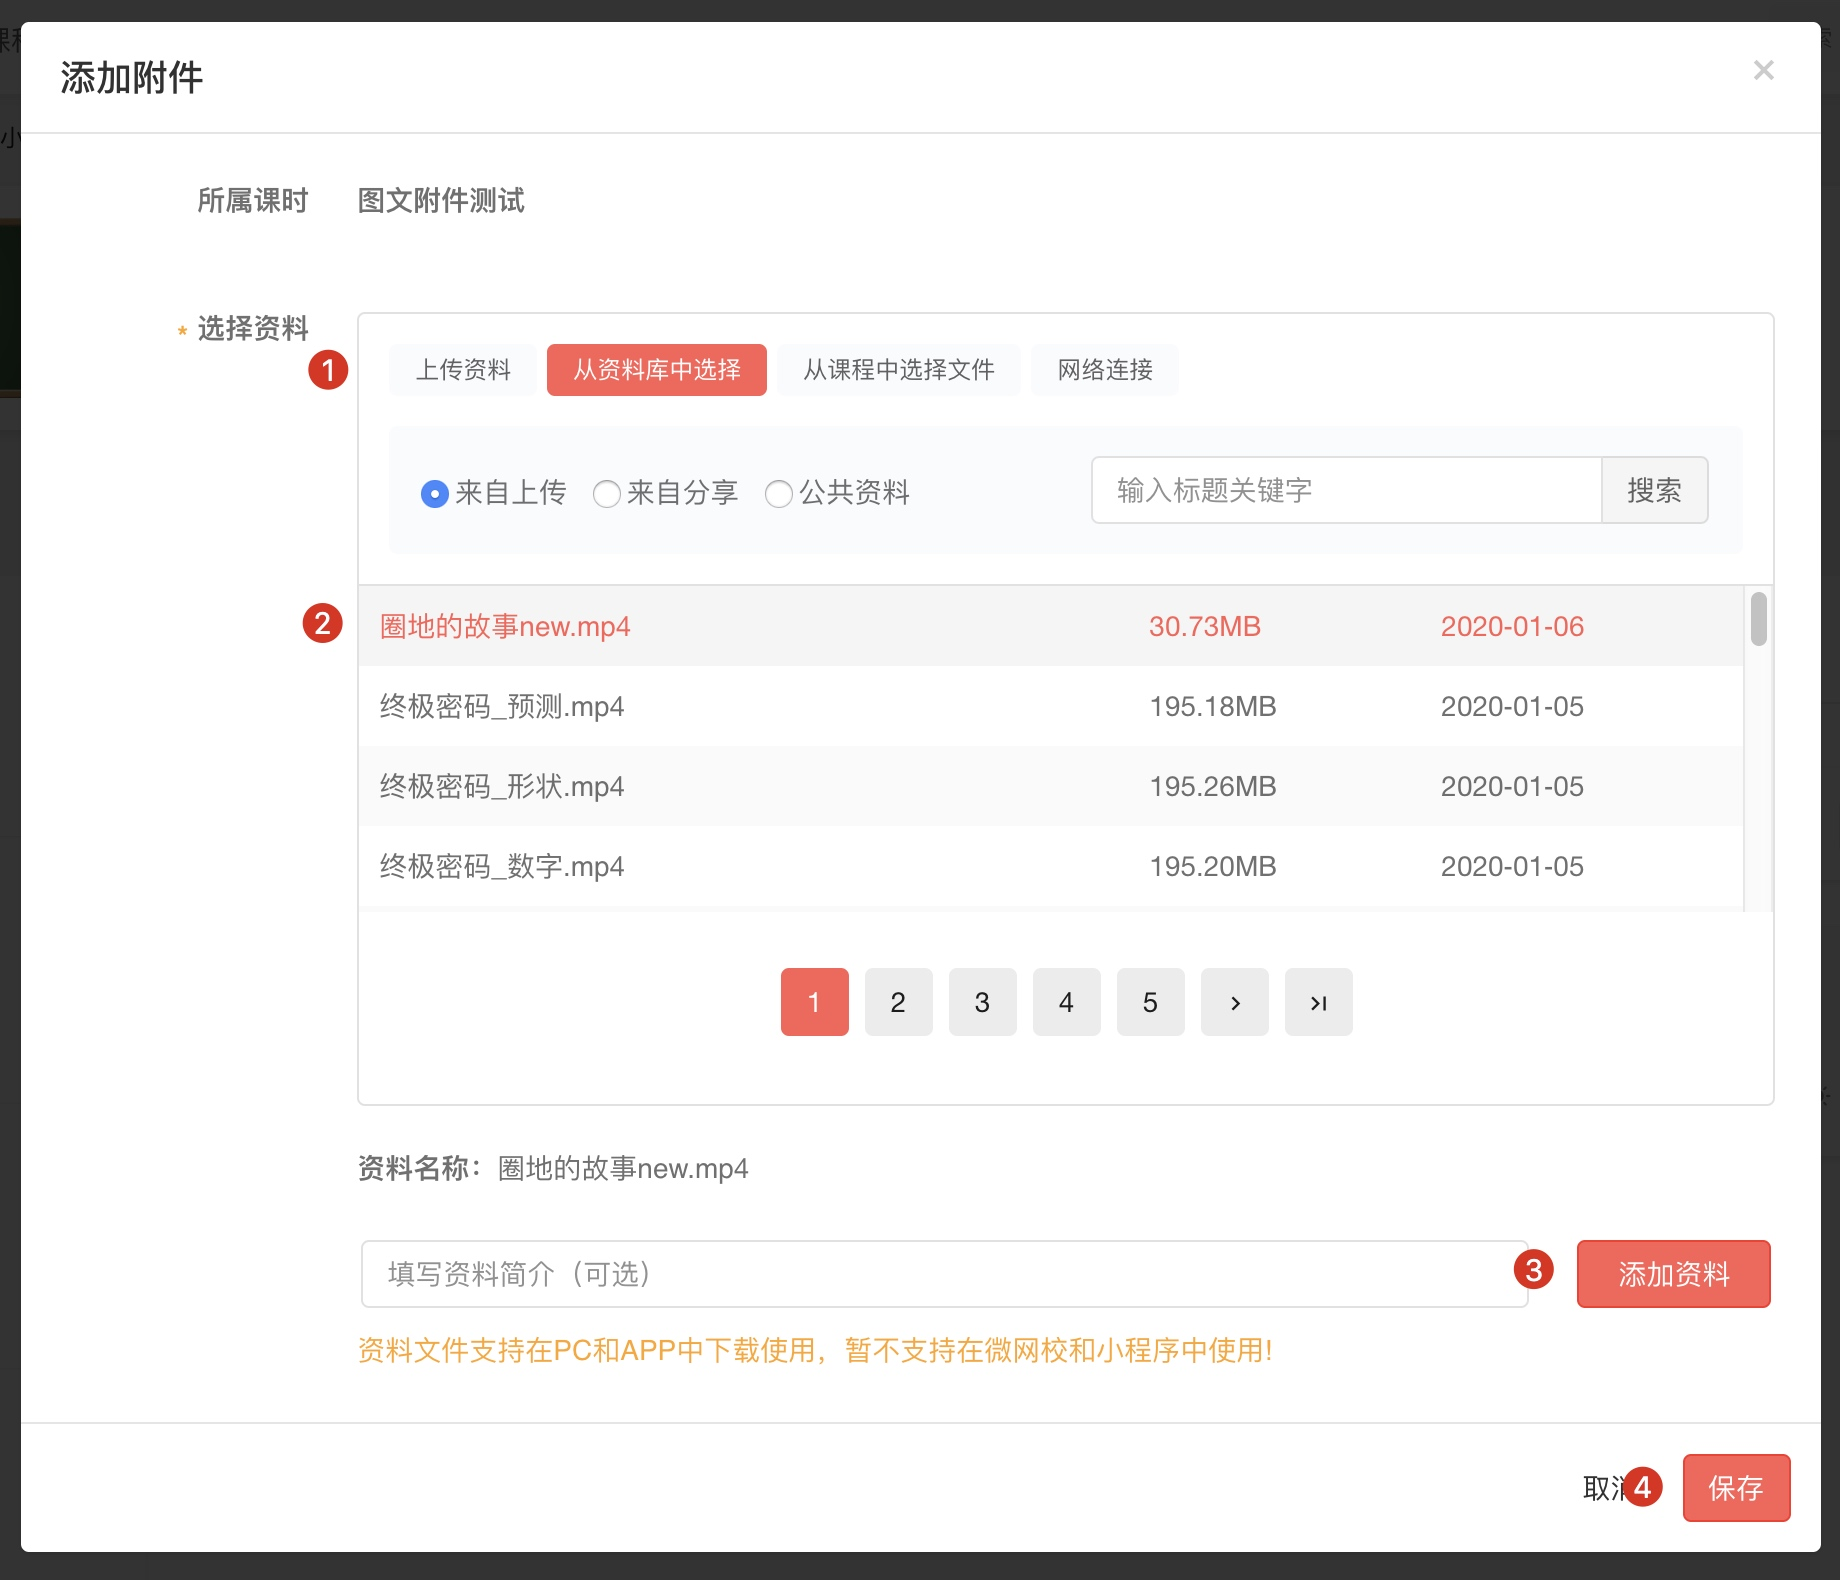Select the 从资料库中选择 tab

tap(657, 370)
